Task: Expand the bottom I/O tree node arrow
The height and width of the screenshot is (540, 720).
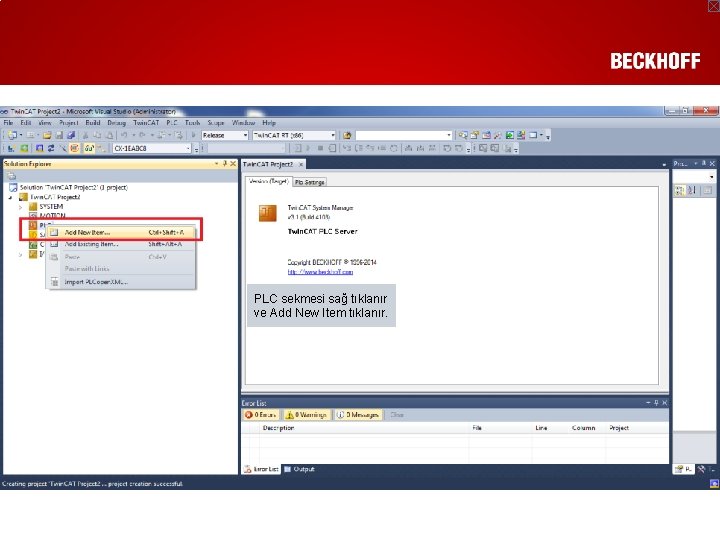Action: point(20,254)
